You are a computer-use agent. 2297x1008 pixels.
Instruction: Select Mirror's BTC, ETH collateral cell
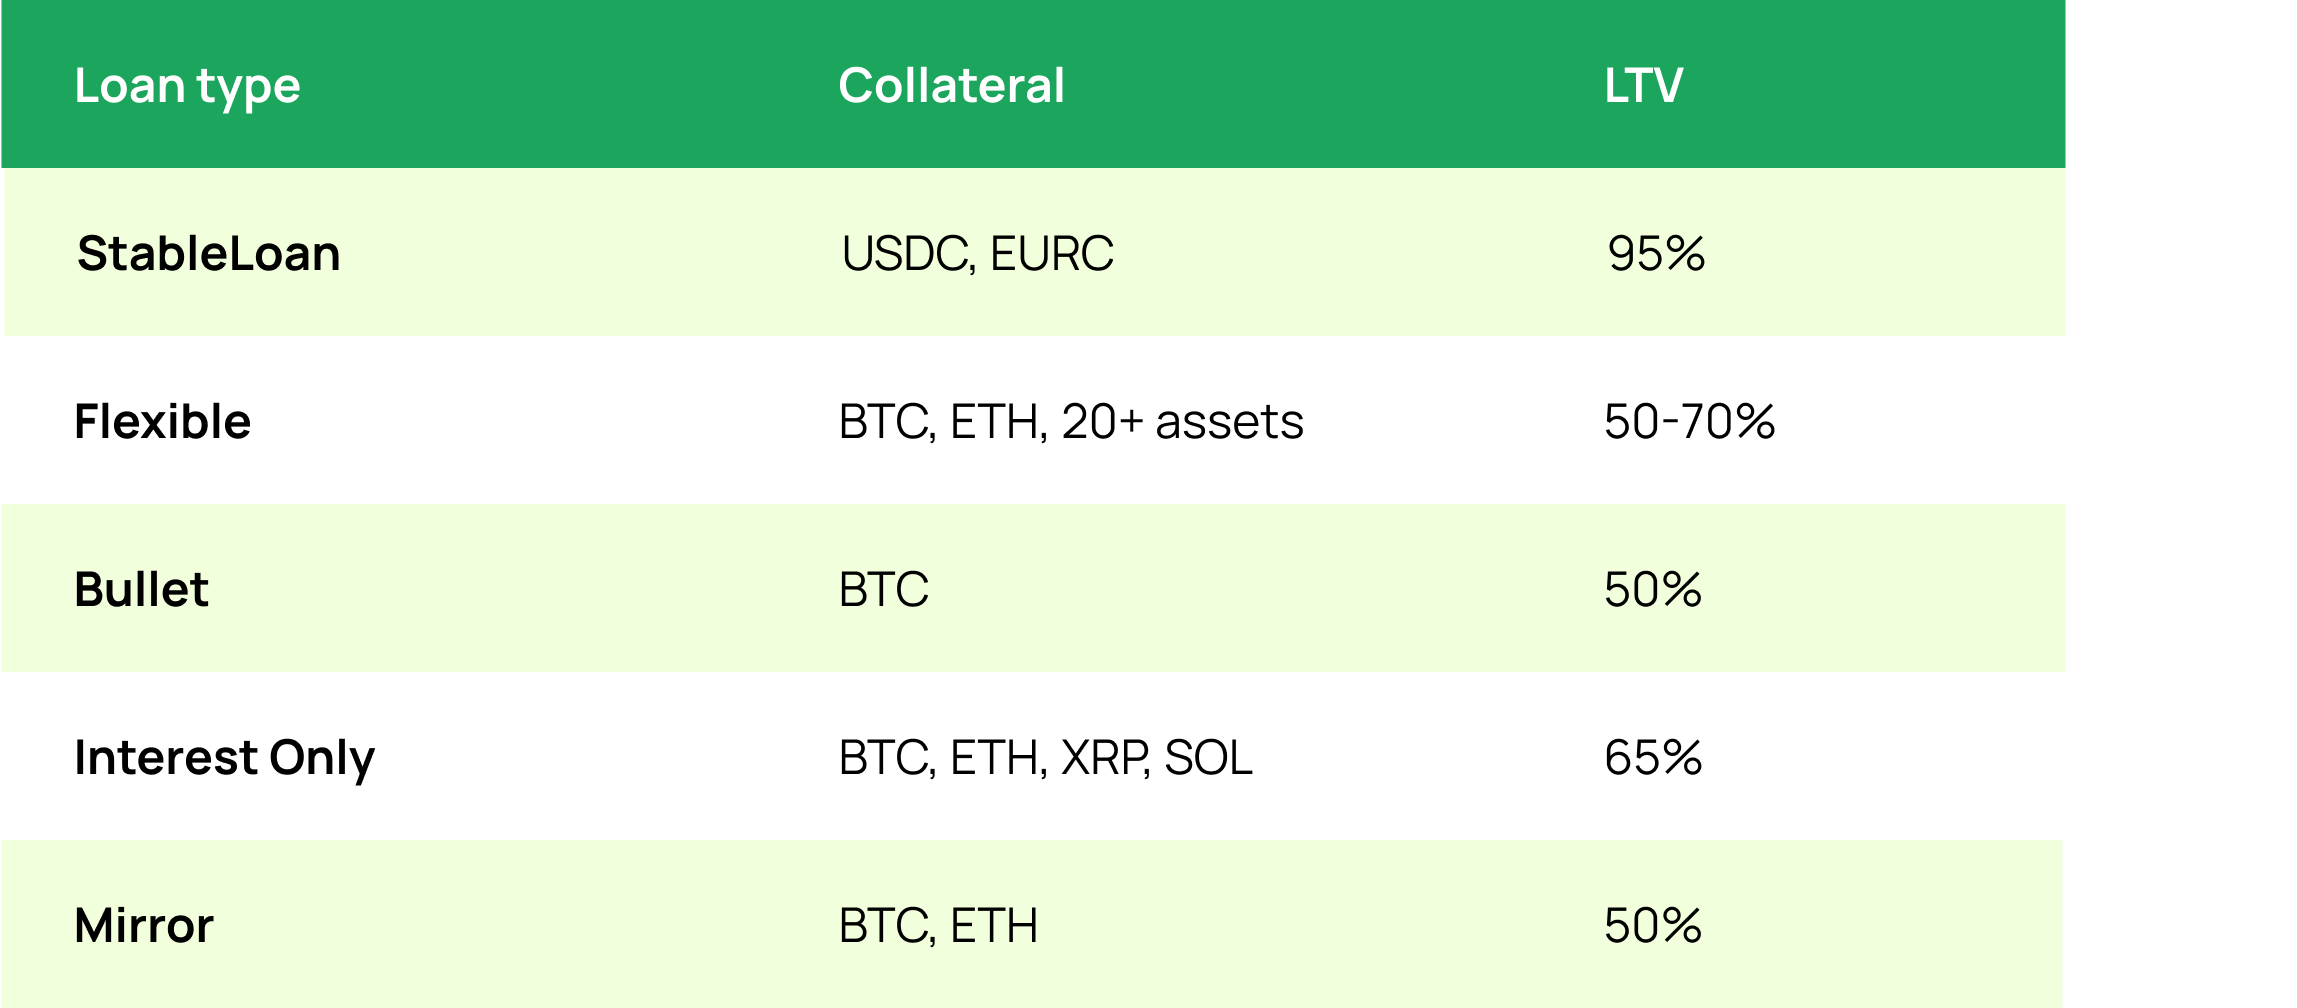pos(937,926)
